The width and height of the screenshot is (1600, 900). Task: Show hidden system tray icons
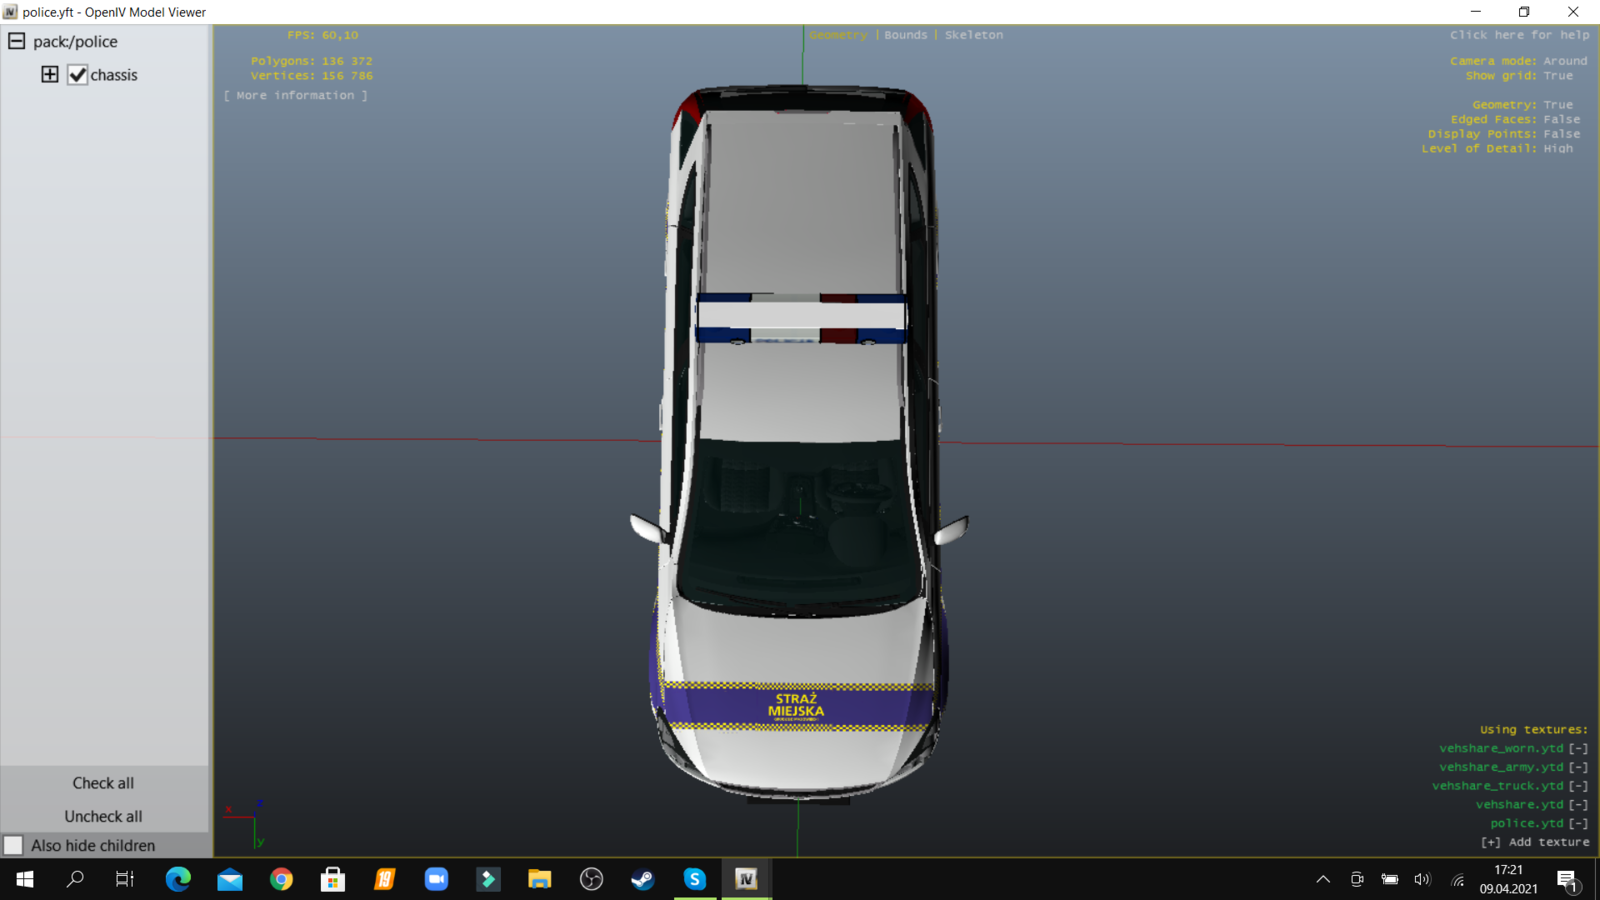click(x=1323, y=879)
